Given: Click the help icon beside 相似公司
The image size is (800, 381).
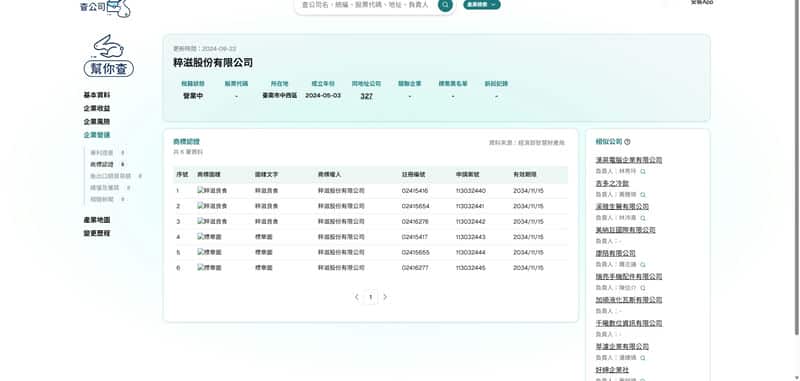Looking at the screenshot, I should (x=627, y=142).
